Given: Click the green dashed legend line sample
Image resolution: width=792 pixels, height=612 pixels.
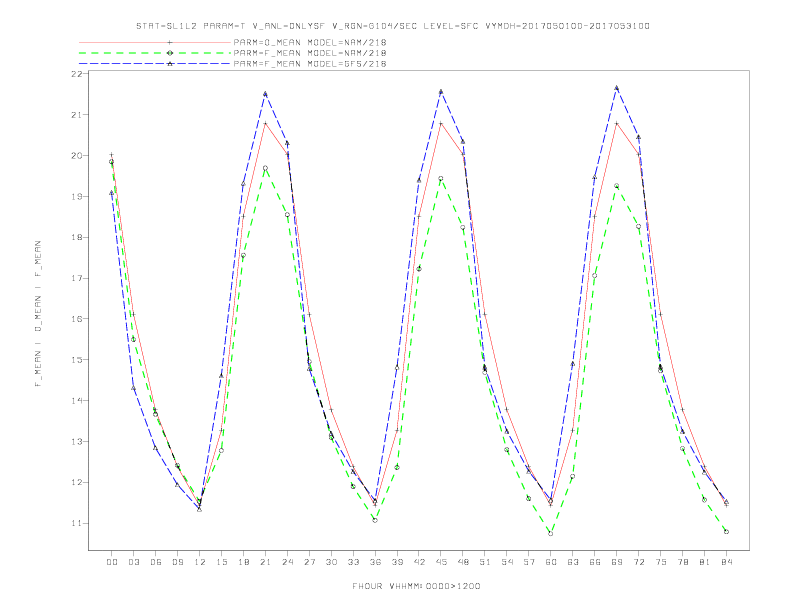Looking at the screenshot, I should [155, 53].
